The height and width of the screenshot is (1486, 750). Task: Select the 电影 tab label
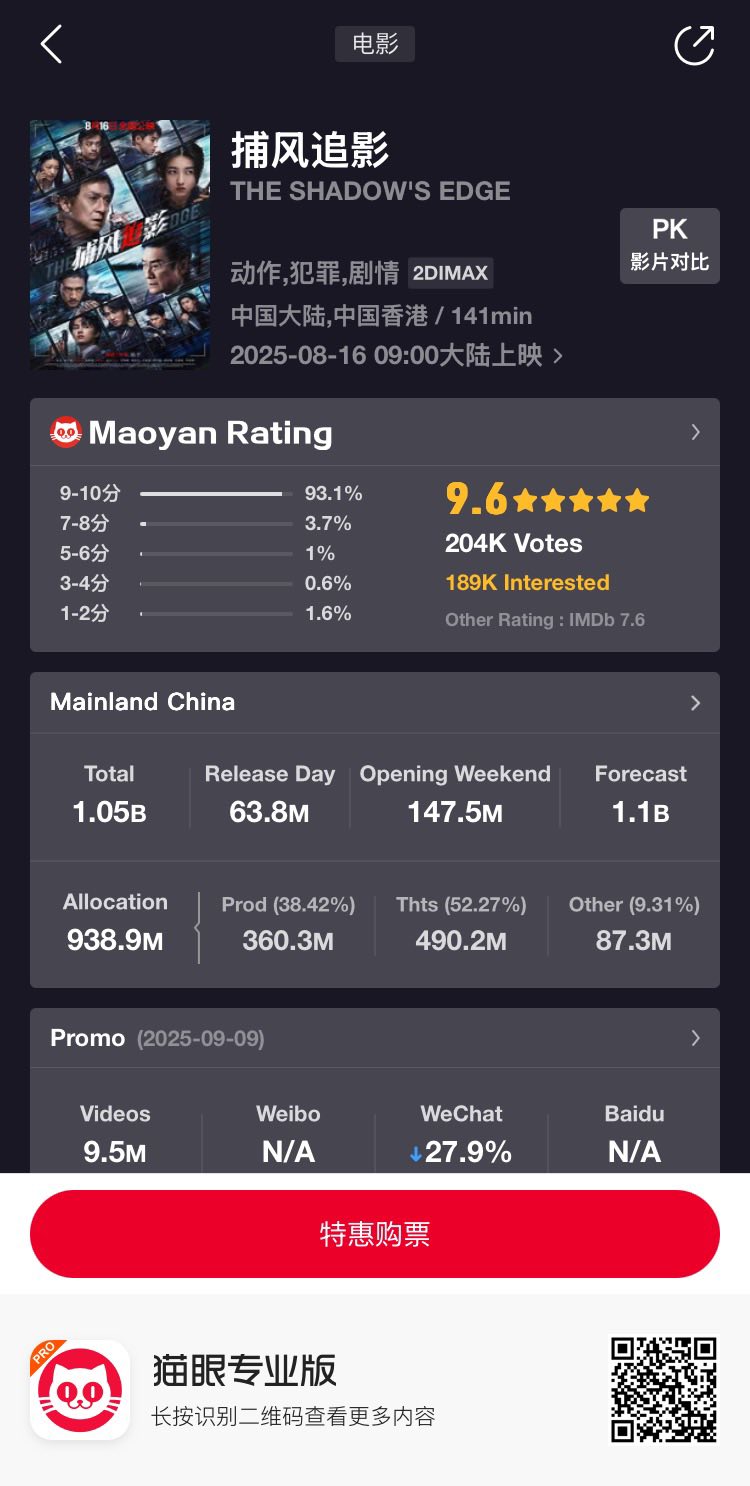click(x=375, y=44)
